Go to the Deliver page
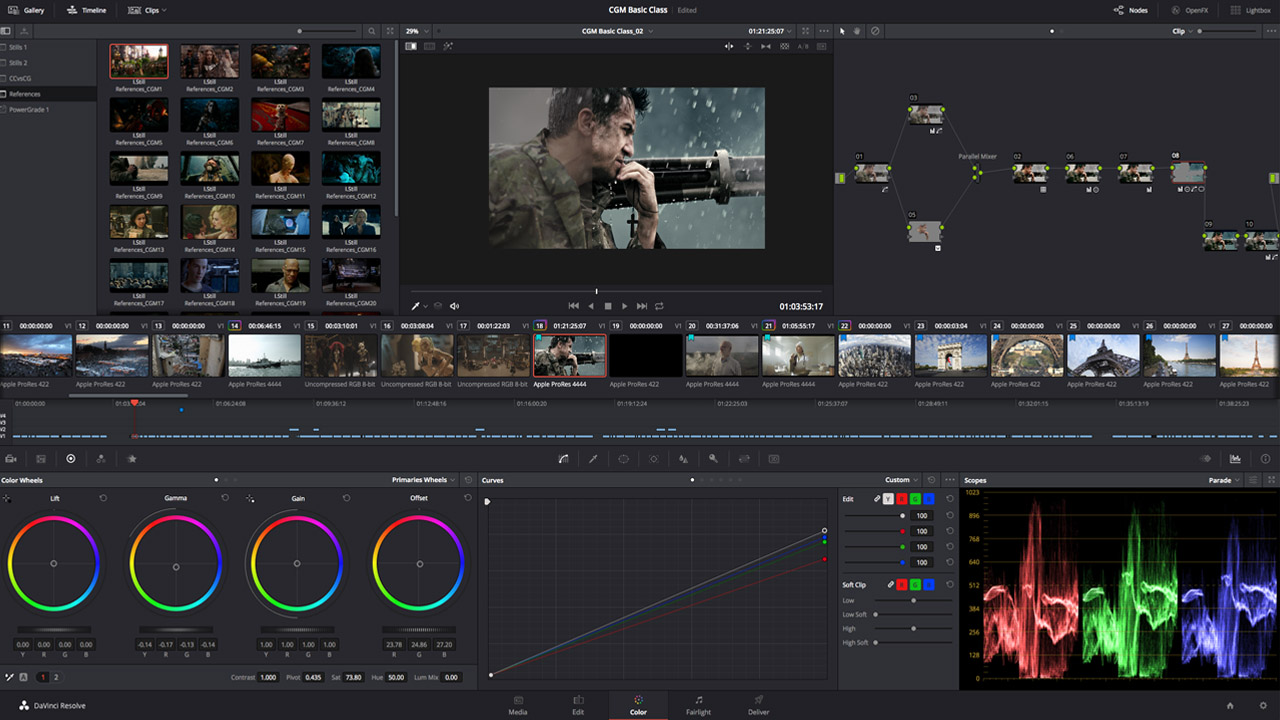 click(x=759, y=705)
